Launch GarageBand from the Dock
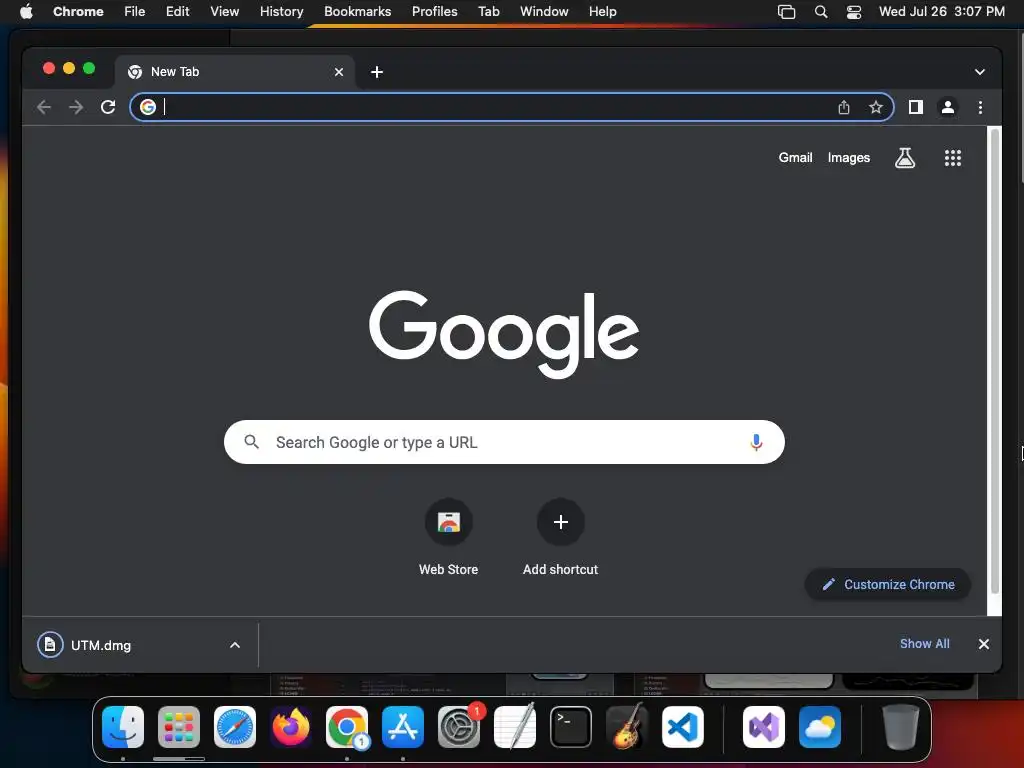This screenshot has height=768, width=1024. point(627,727)
